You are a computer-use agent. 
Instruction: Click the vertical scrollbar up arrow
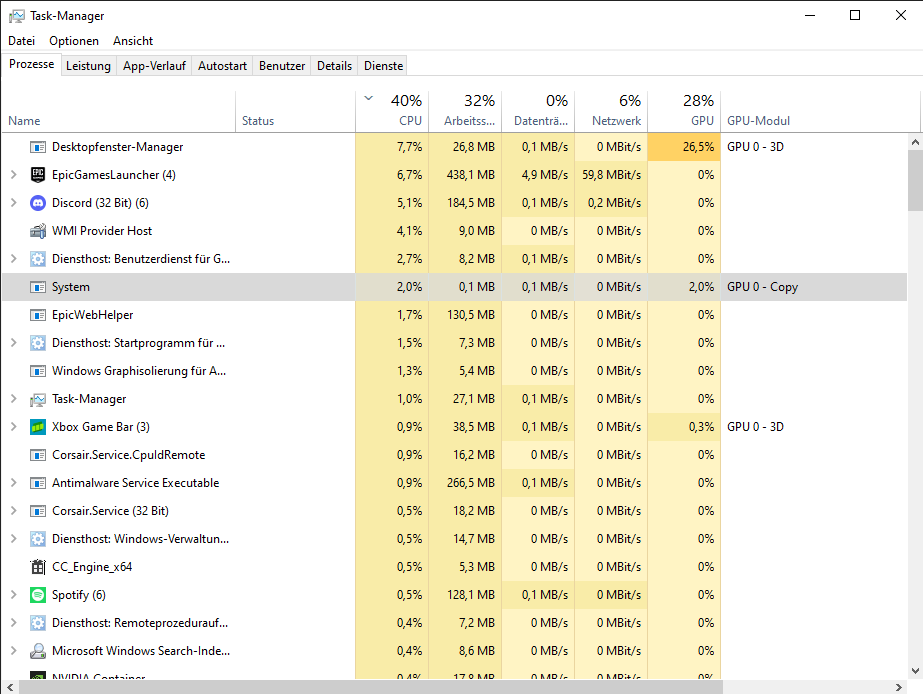915,142
